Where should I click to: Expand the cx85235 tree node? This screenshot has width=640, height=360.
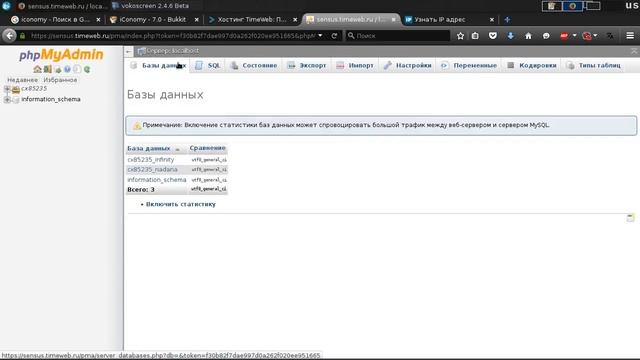point(7,89)
